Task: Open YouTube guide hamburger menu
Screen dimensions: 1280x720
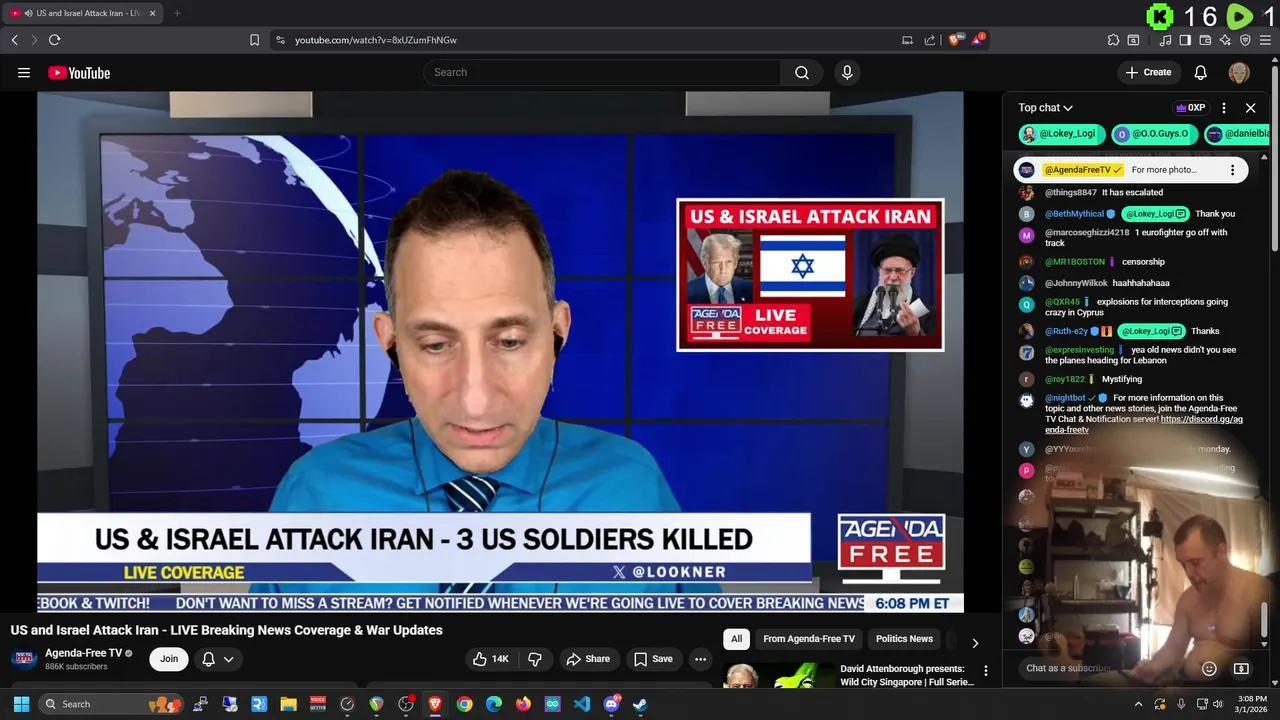Action: [x=24, y=72]
